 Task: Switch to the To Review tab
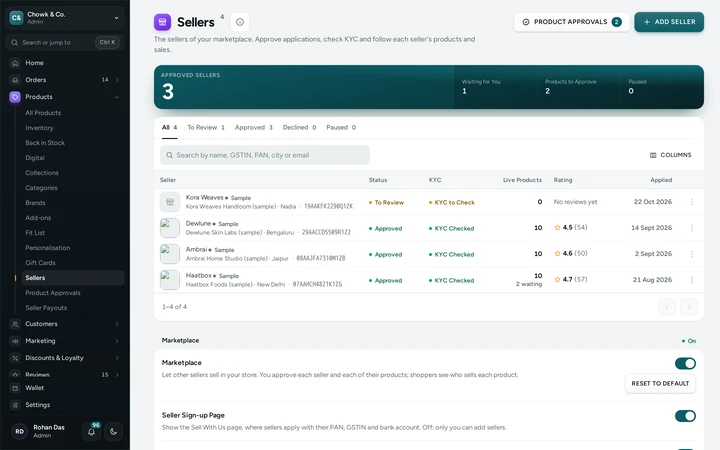[x=206, y=128]
